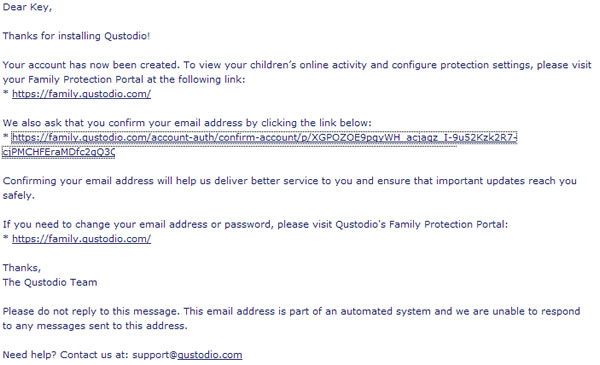Click the "We also ask that you confirm" line
600x365 pixels.
point(187,123)
